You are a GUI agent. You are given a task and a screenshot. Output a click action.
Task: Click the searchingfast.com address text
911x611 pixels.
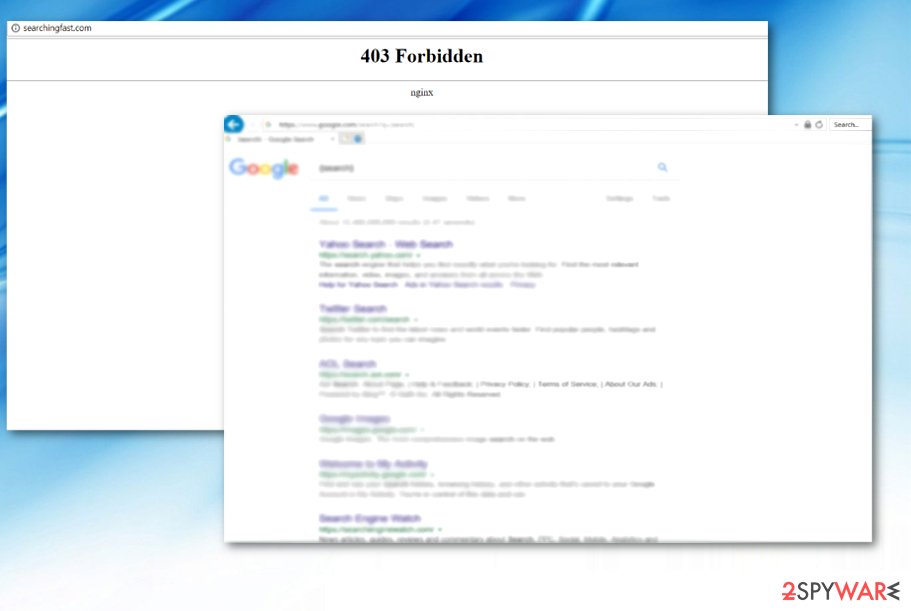click(57, 28)
